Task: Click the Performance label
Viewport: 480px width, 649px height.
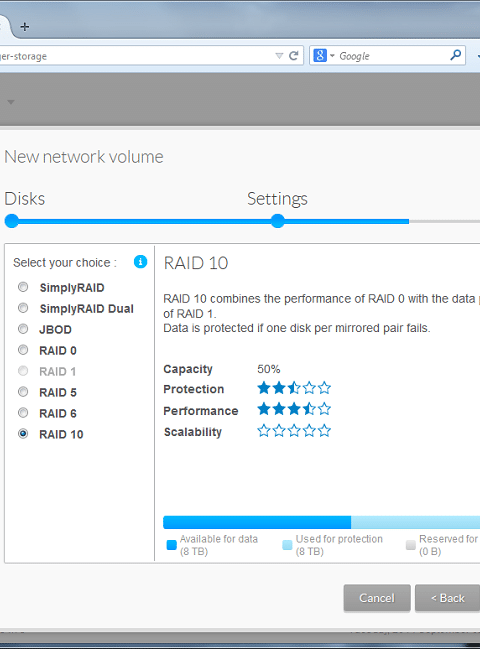Action: 201,411
